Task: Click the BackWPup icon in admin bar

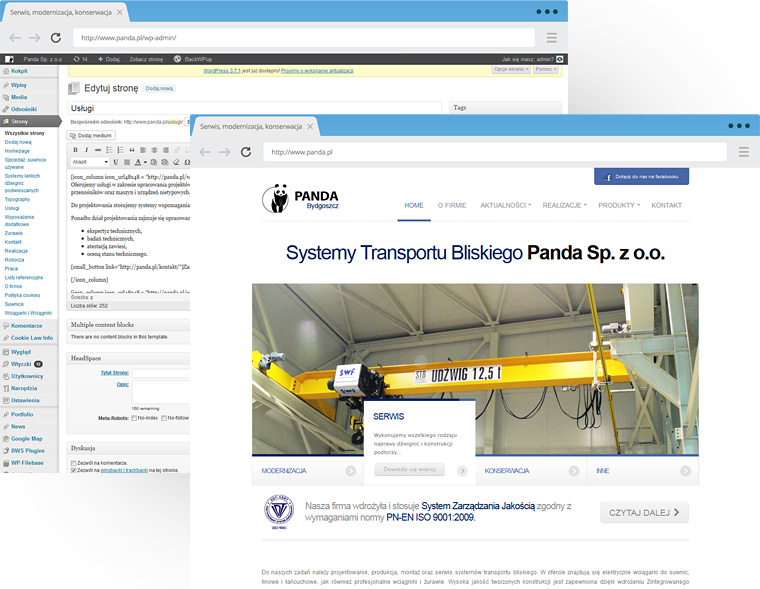Action: (x=177, y=59)
